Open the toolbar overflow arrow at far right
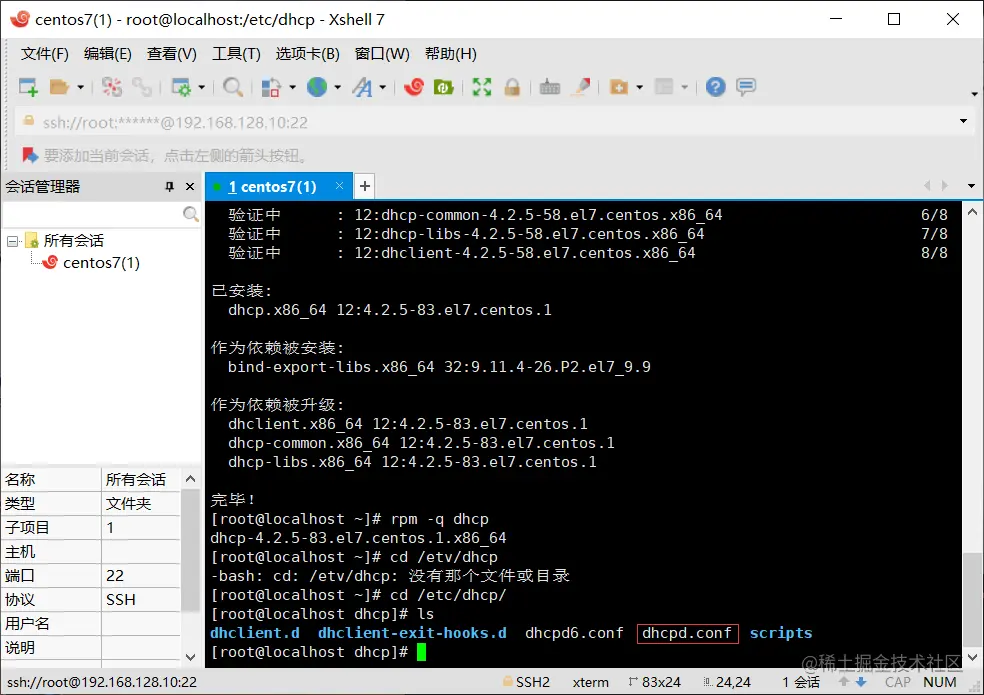Viewport: 984px width, 695px height. tap(974, 94)
